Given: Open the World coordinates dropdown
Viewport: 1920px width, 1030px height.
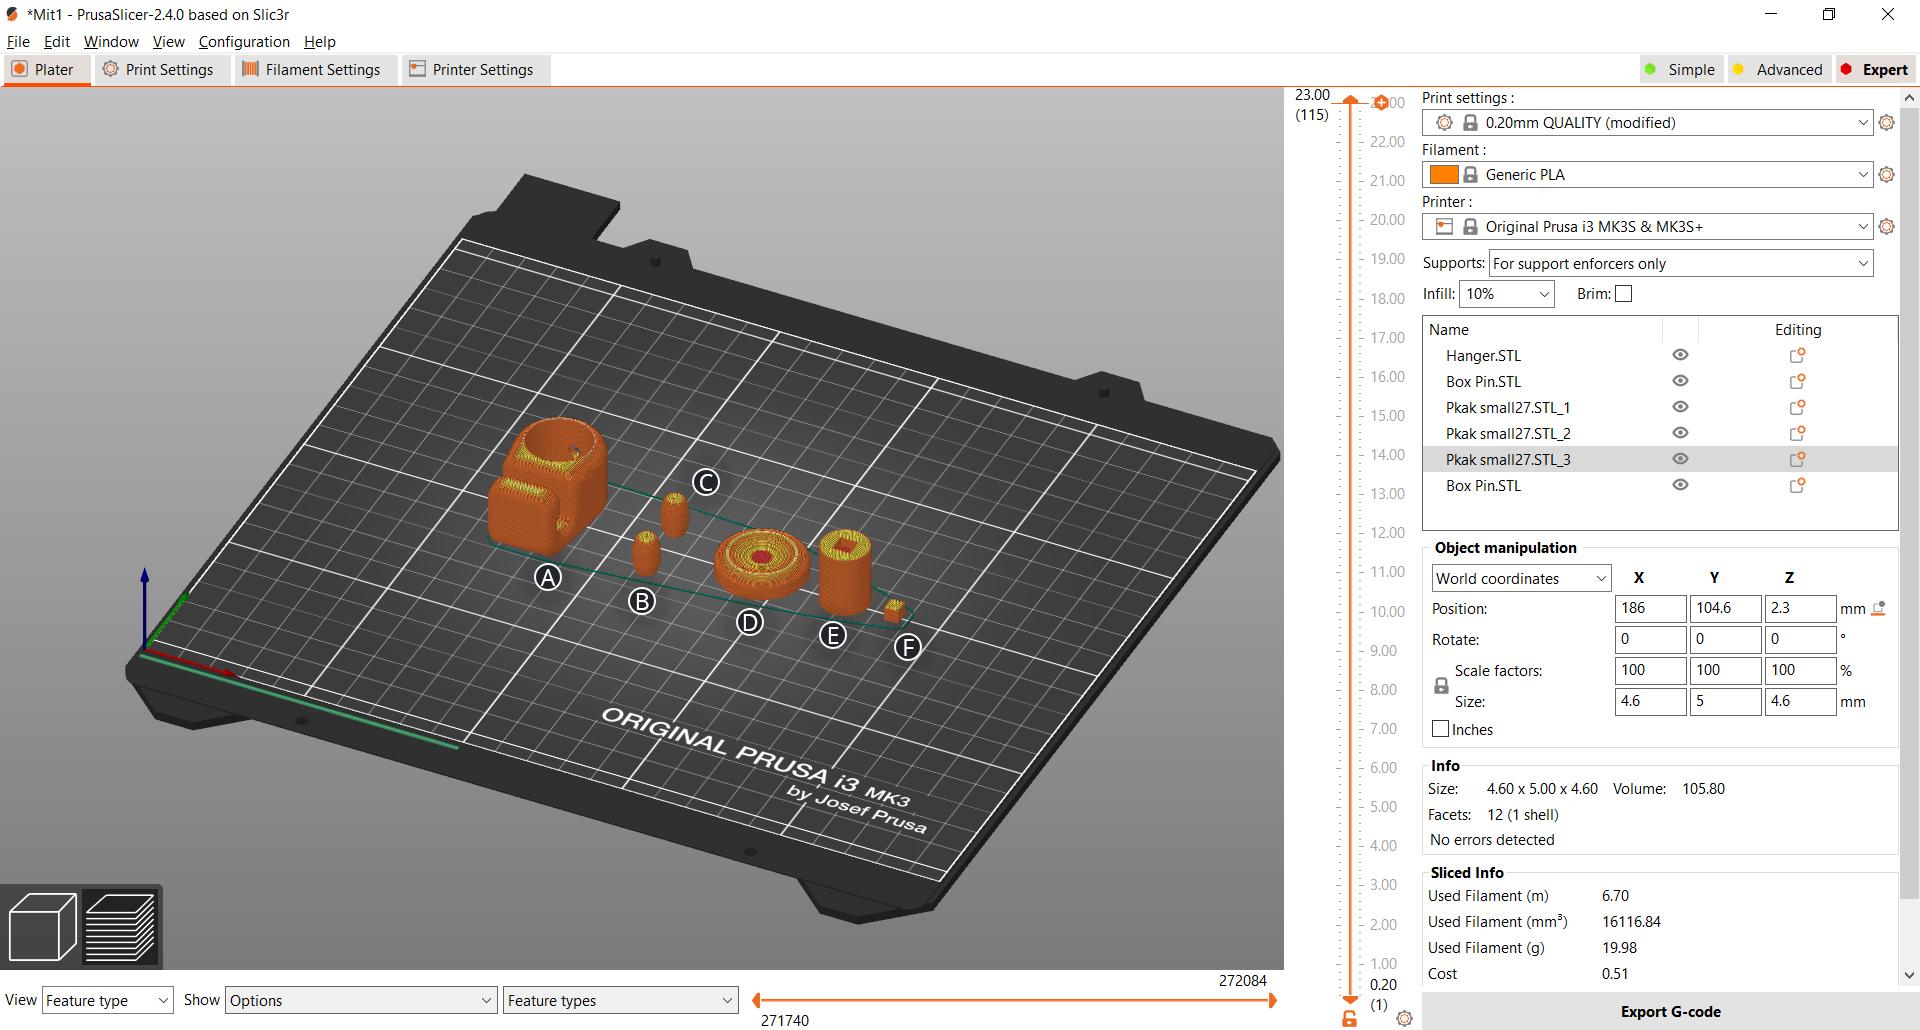Looking at the screenshot, I should coord(1521,579).
